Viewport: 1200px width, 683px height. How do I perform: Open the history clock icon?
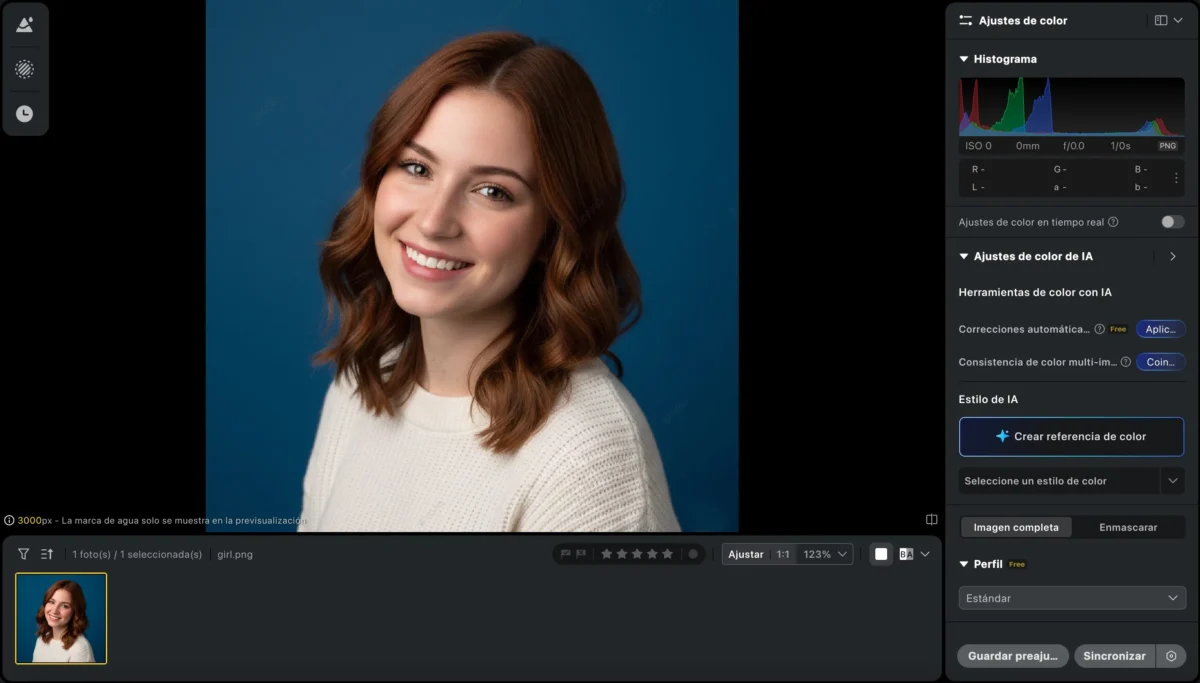coord(25,114)
